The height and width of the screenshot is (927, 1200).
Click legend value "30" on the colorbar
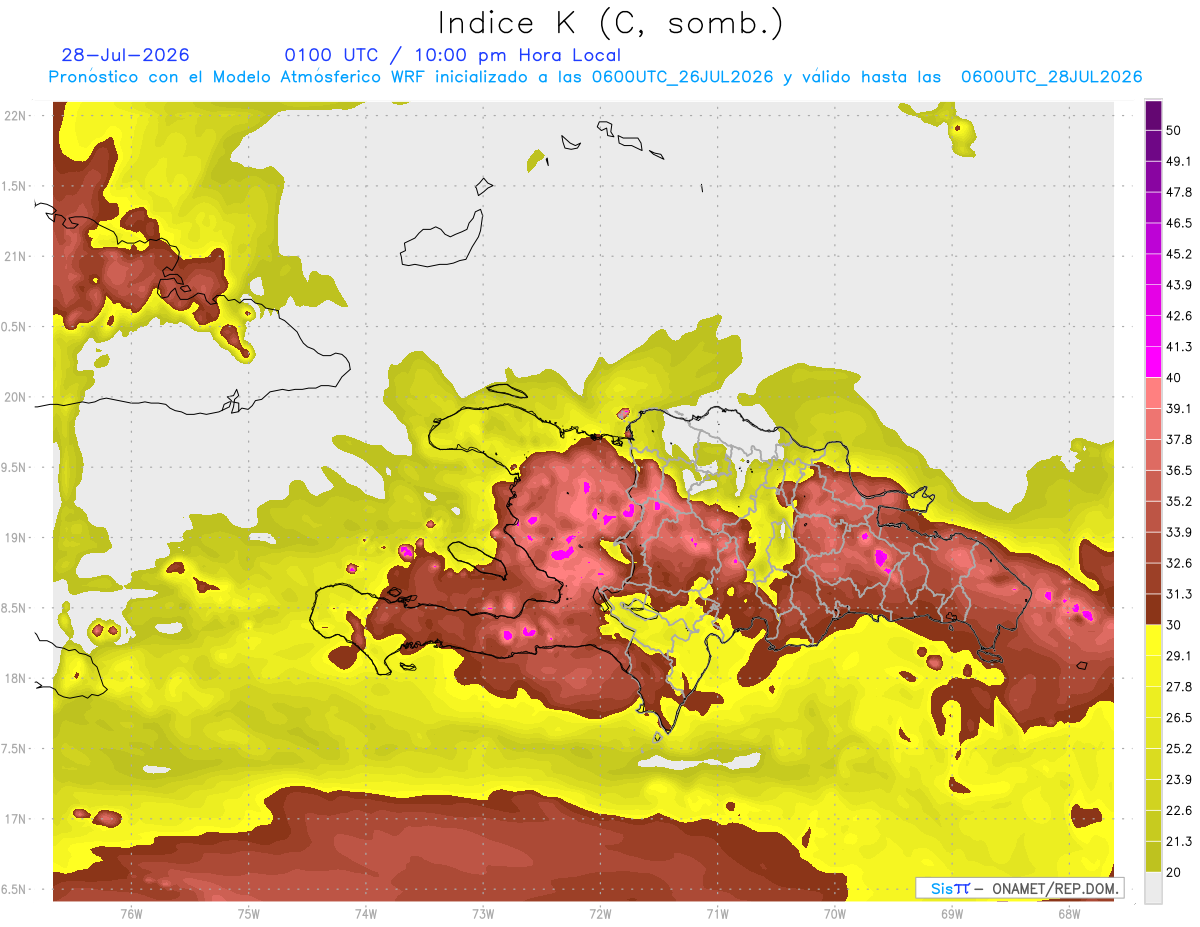1175,625
